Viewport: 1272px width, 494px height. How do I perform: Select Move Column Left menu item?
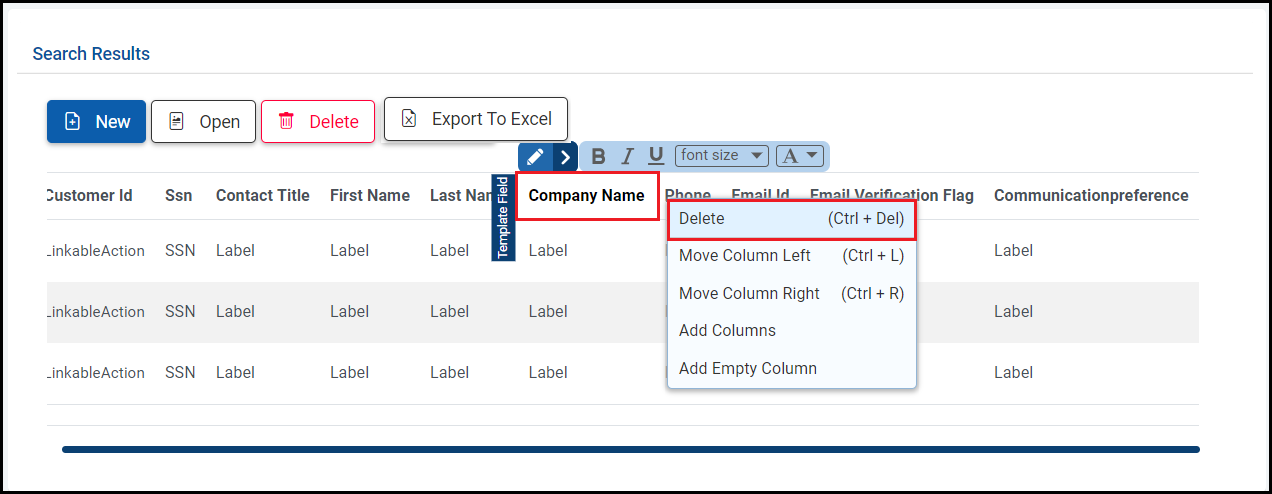791,255
